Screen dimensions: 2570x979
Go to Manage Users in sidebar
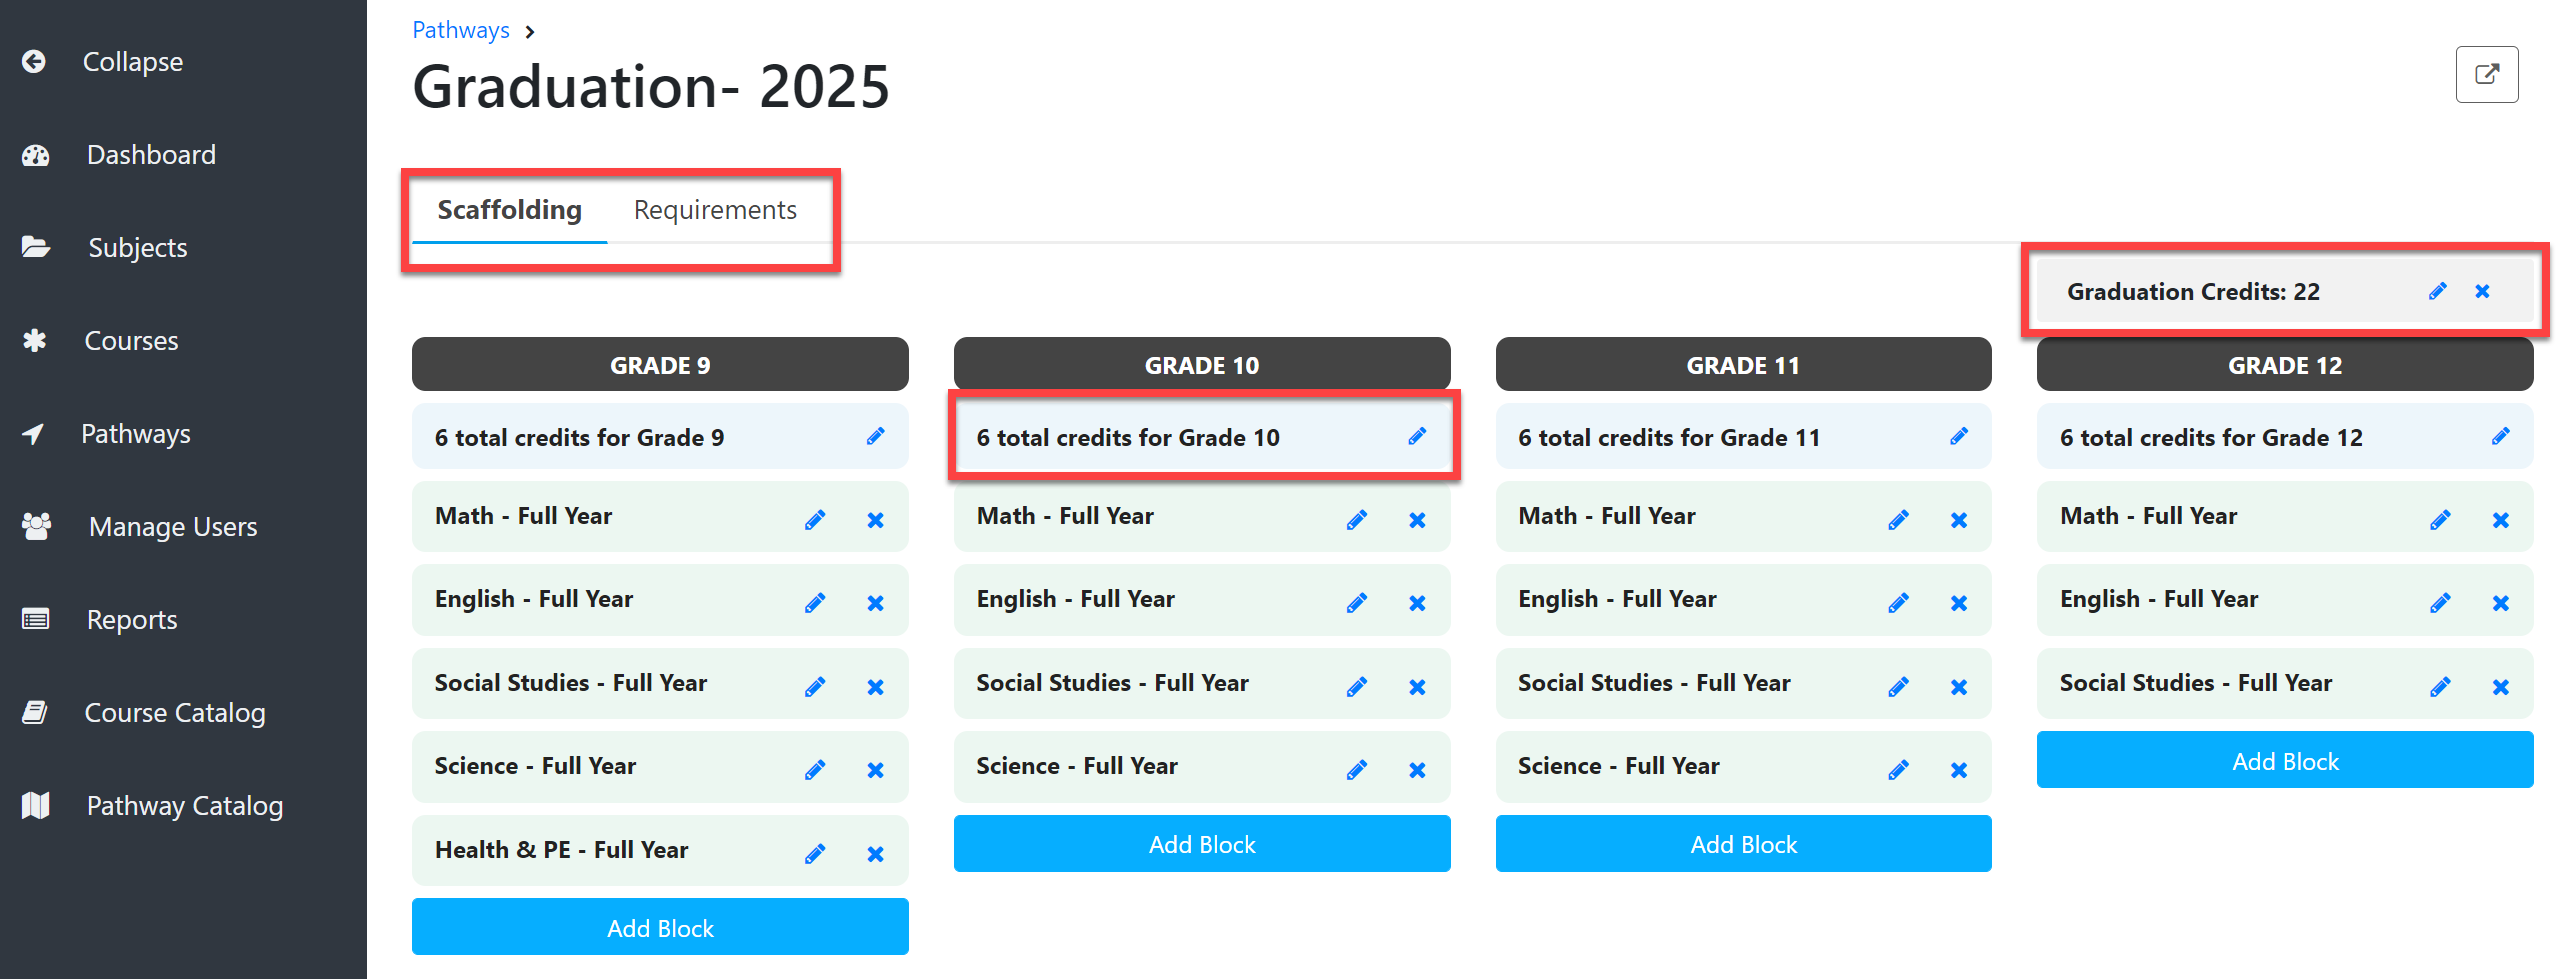click(173, 527)
